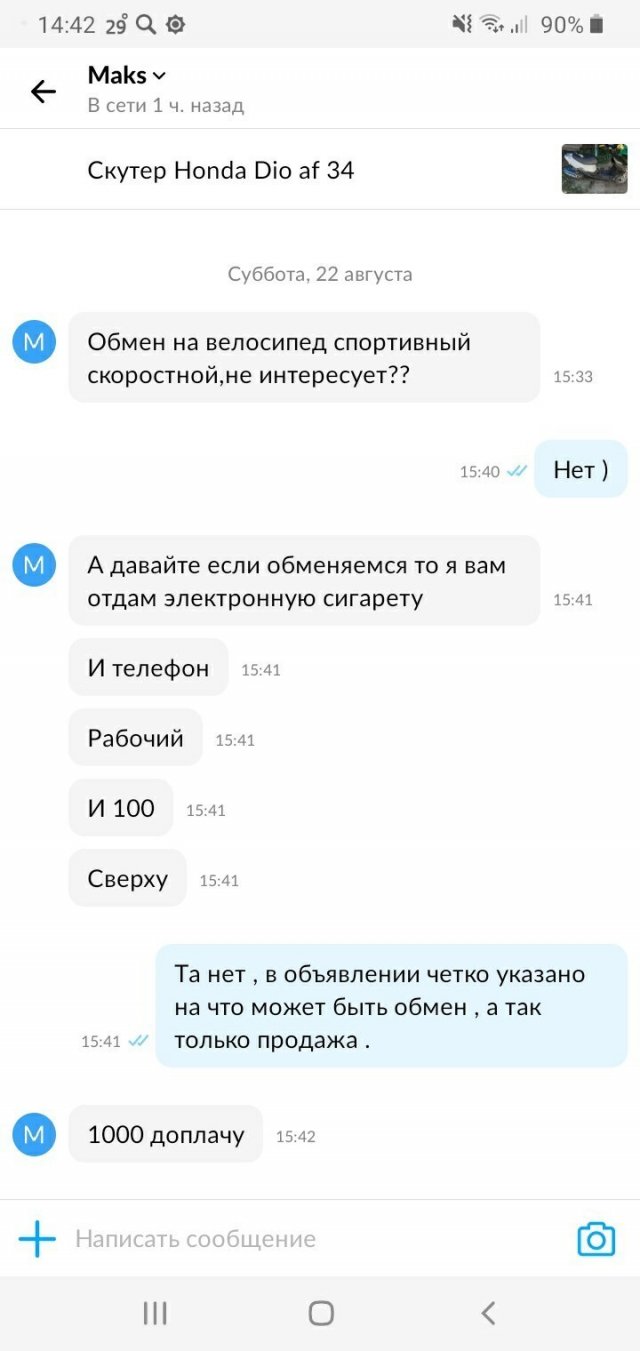
Task: Select the И телефон message
Action: click(x=148, y=668)
